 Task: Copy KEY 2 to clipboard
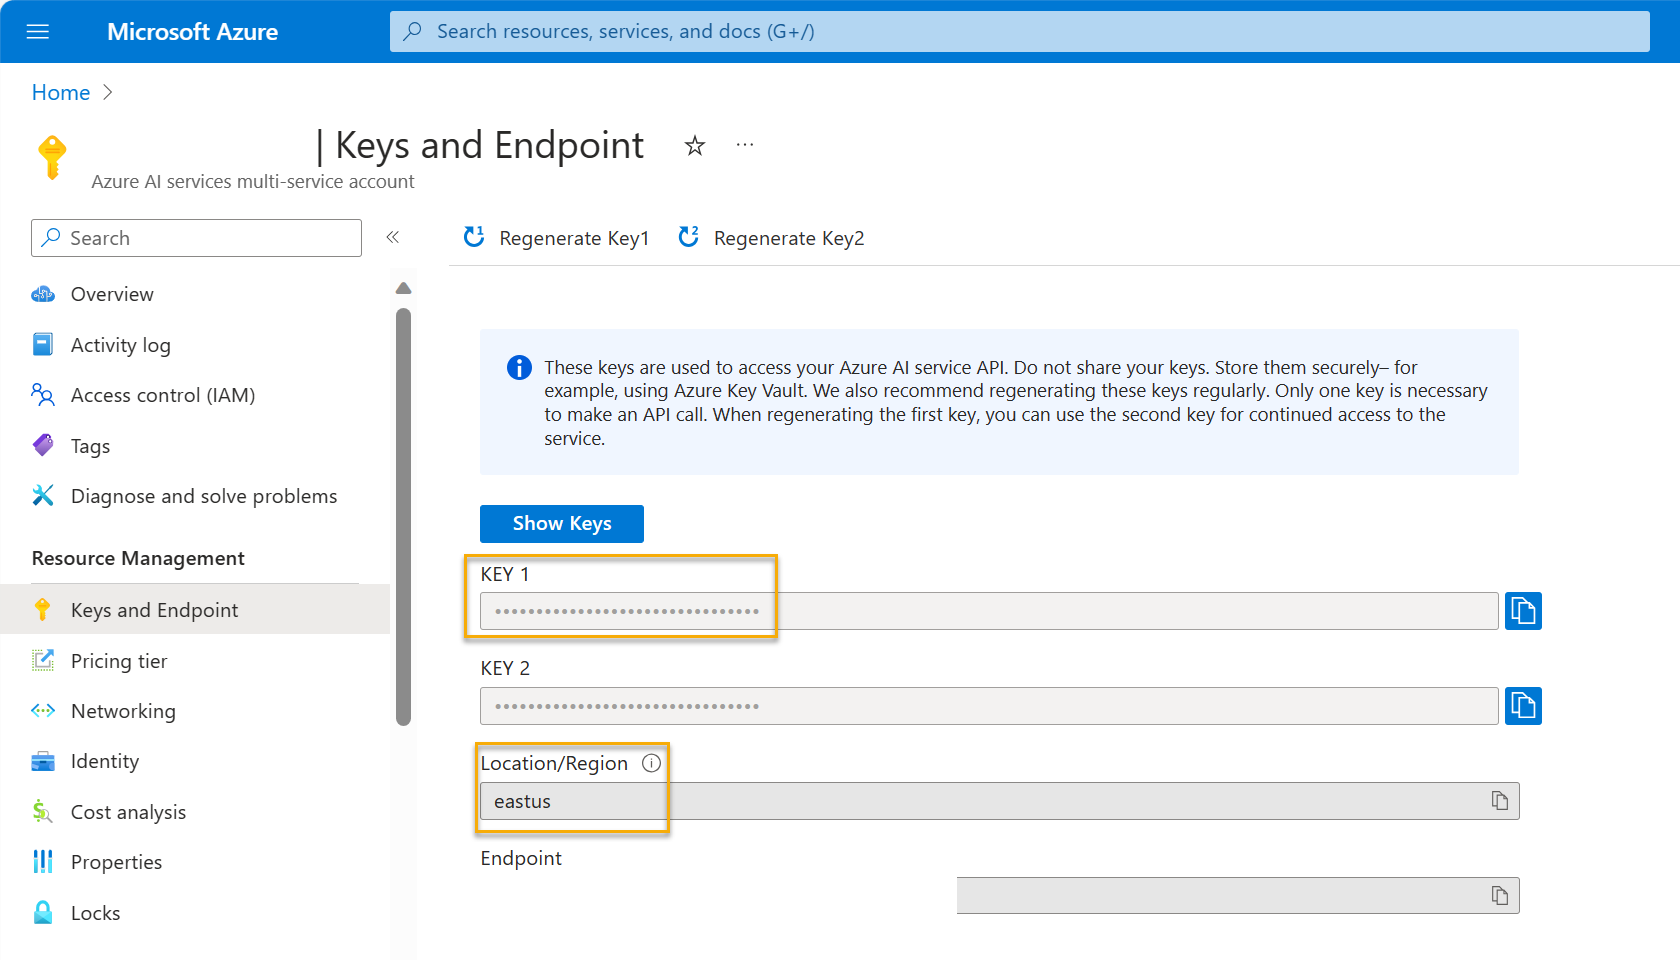point(1522,705)
